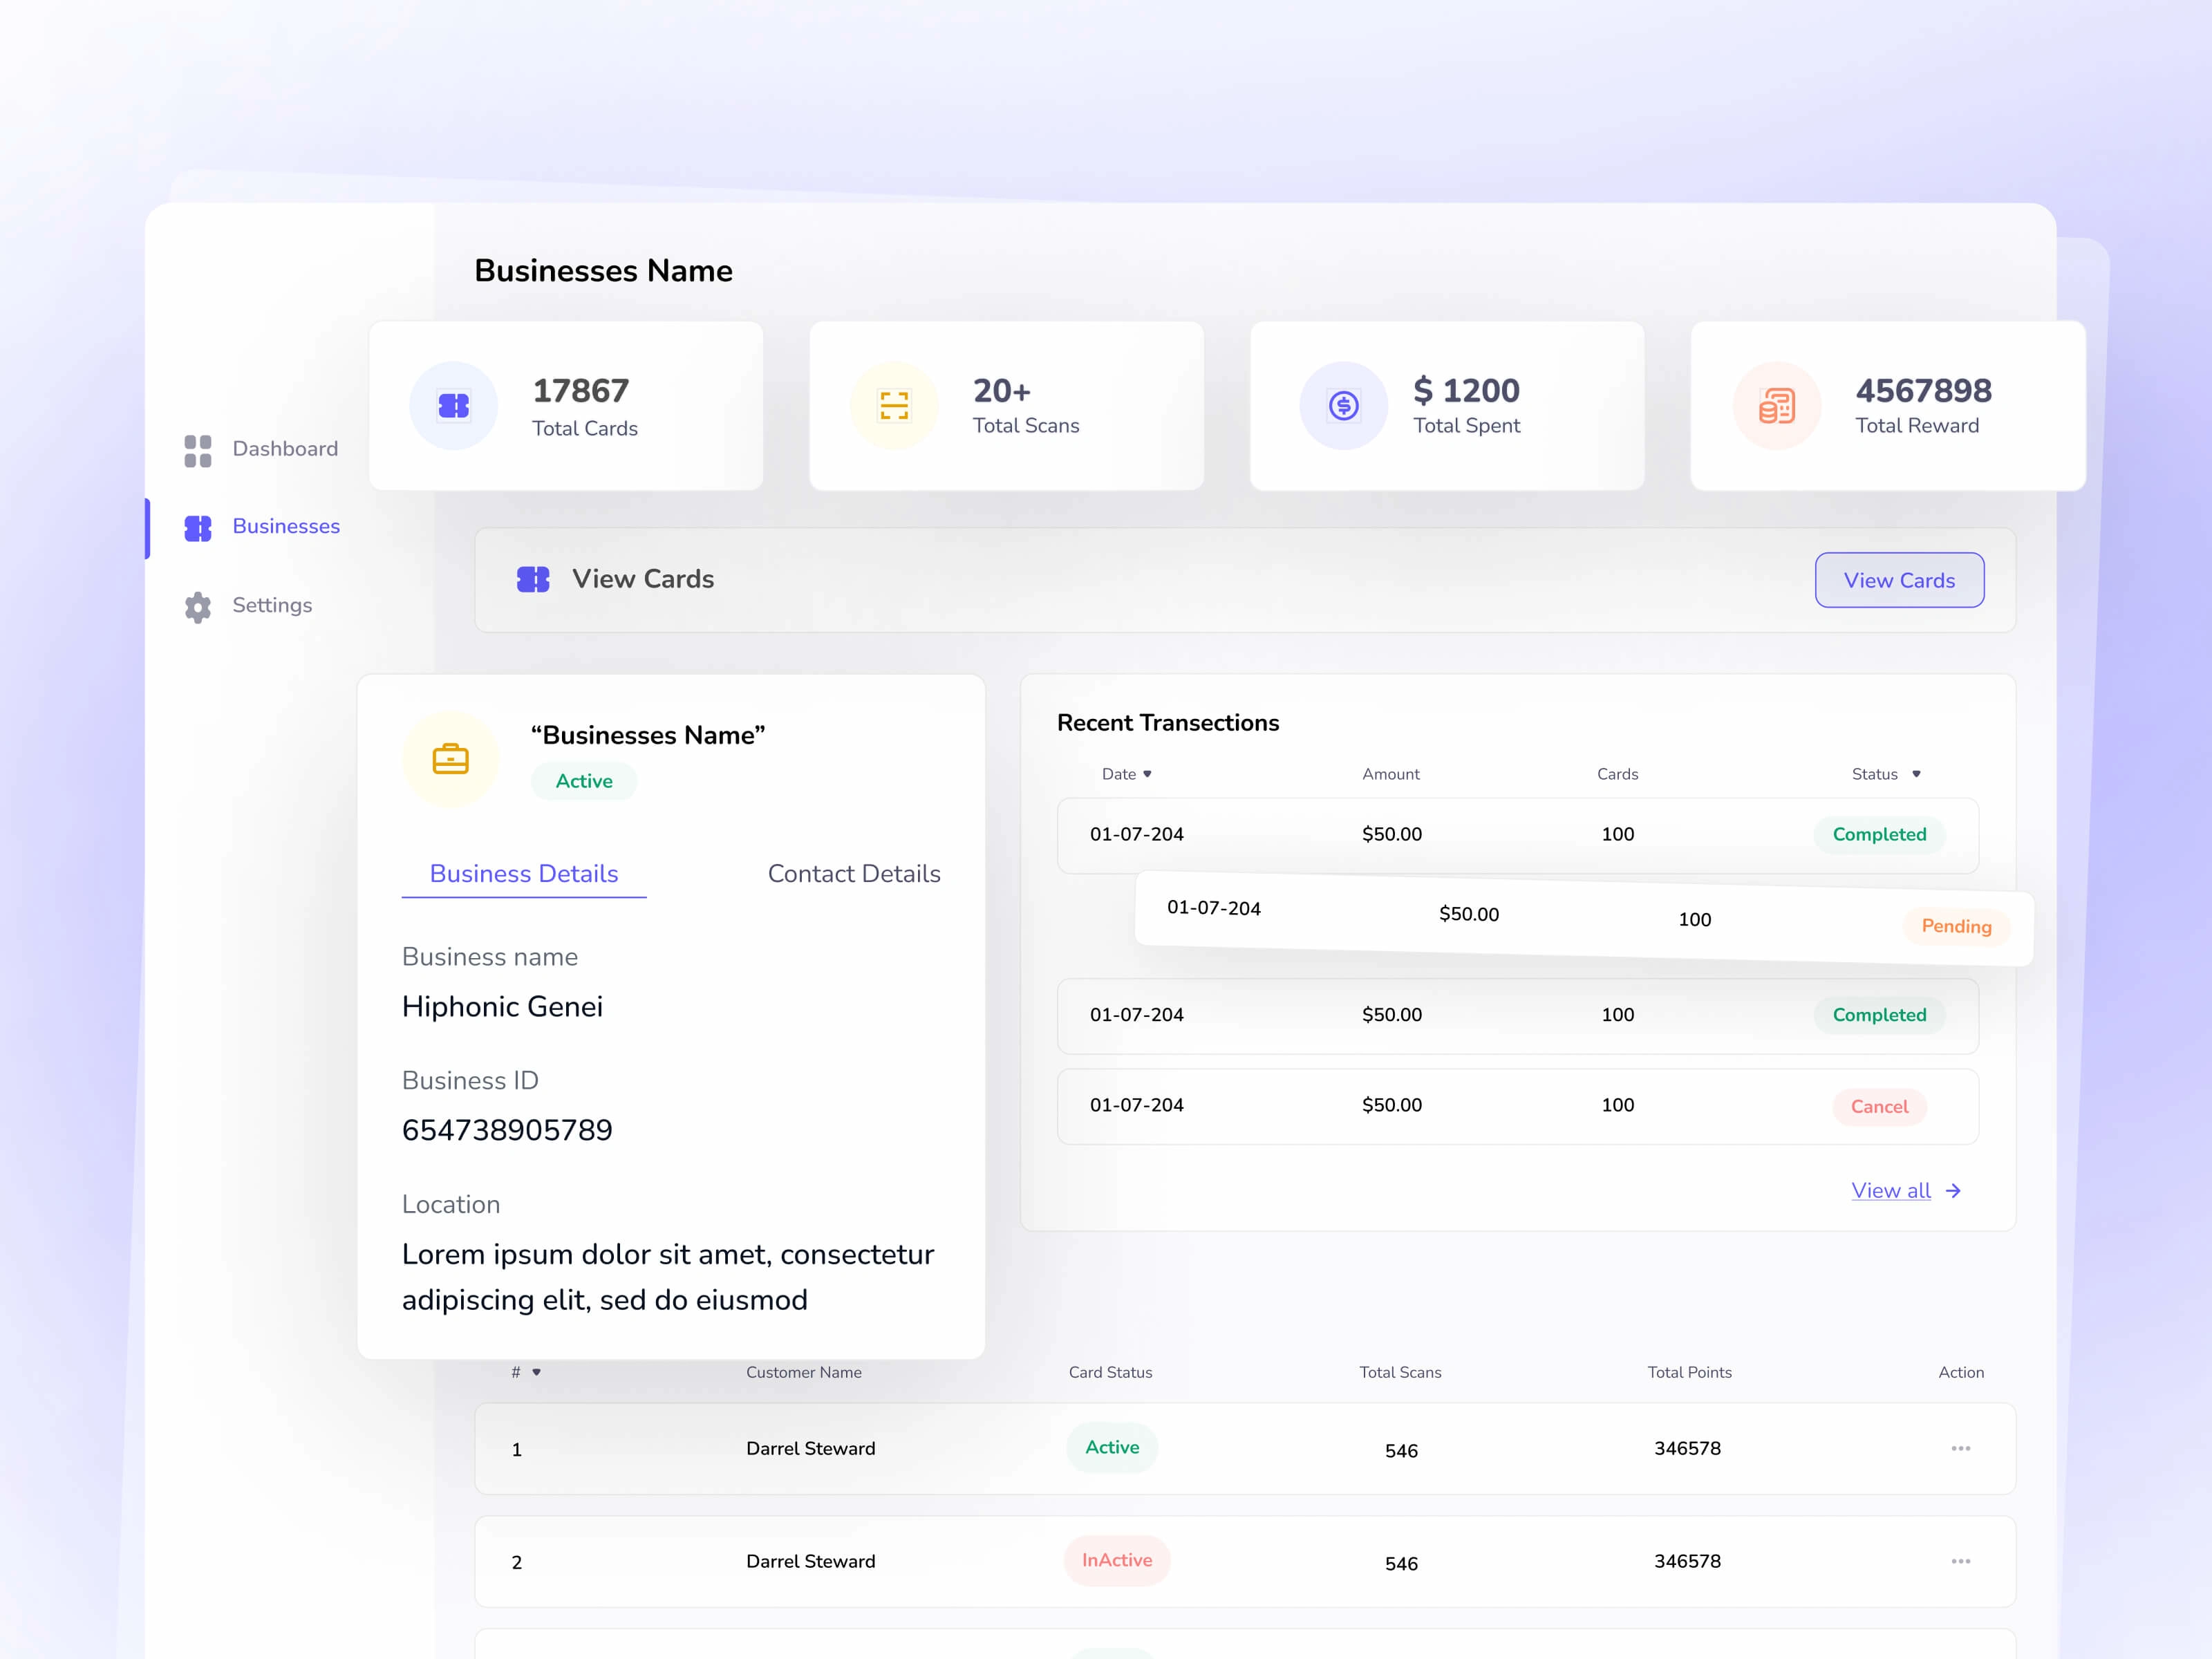The image size is (2212, 1659).
Task: Click the Cancel status badge
Action: tap(1879, 1107)
